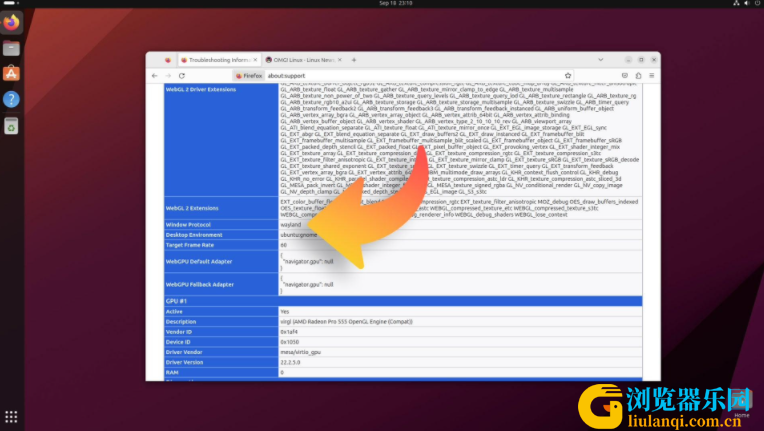
Task: Click the 22.2.5.0 driver version value
Action: (290, 362)
